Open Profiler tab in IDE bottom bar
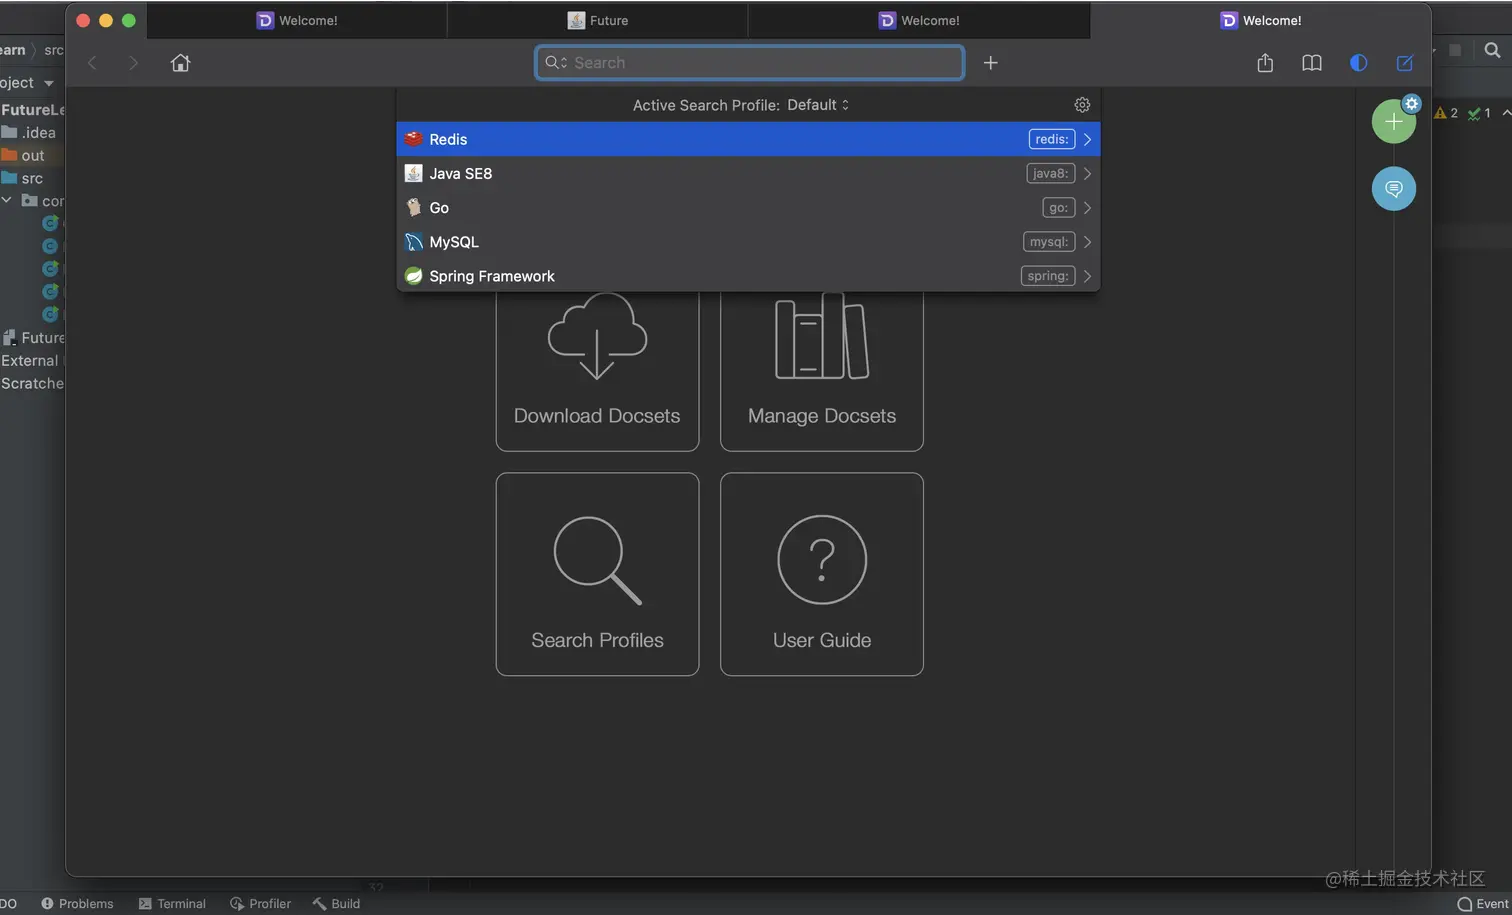The image size is (1512, 915). coord(260,904)
